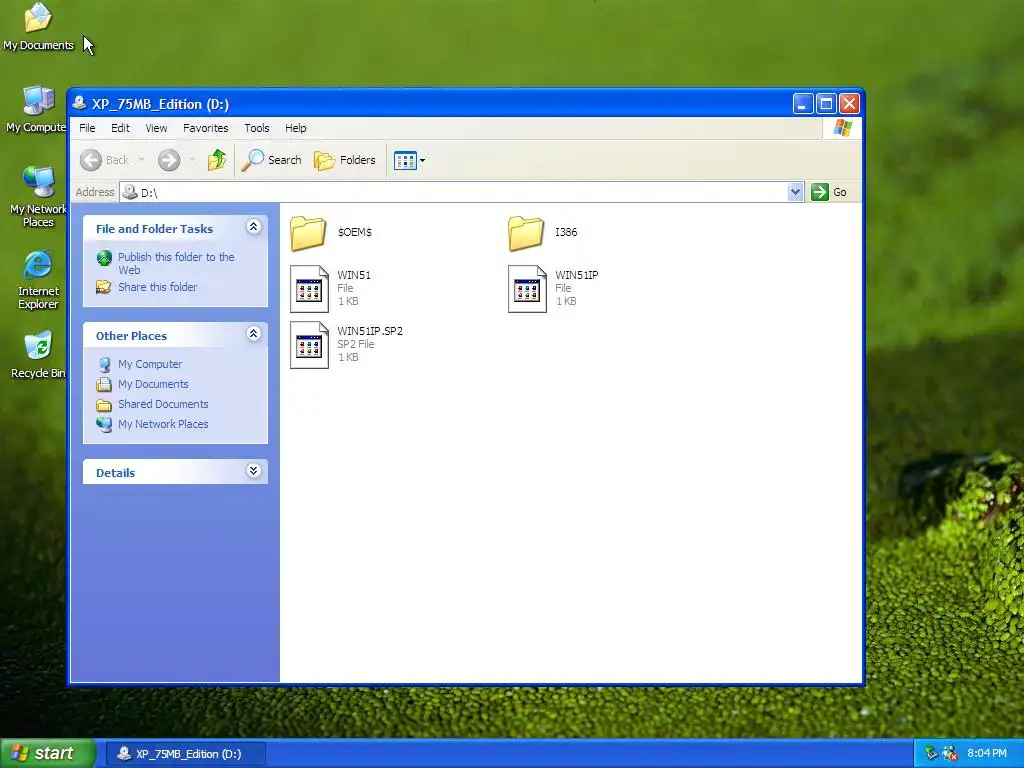This screenshot has height=768, width=1024.
Task: Click Publish this folder to the Web
Action: [176, 263]
